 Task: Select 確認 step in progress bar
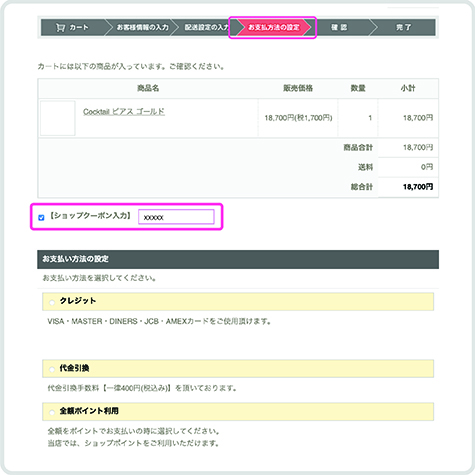339,27
